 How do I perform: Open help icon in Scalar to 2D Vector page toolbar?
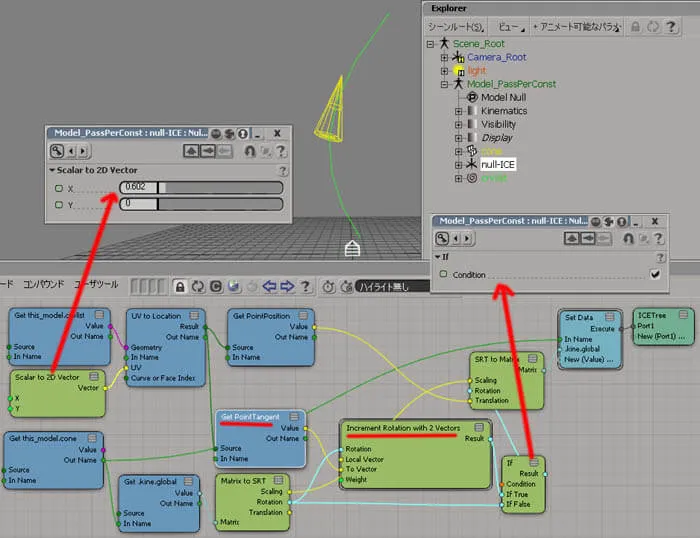pos(281,151)
